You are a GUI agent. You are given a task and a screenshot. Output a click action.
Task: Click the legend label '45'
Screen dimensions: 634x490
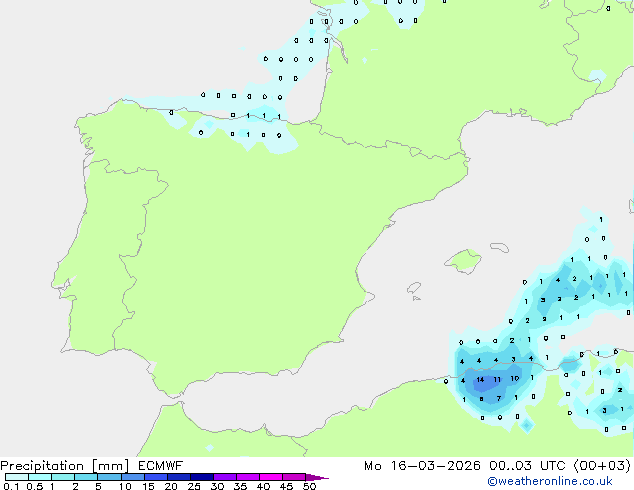(x=286, y=486)
